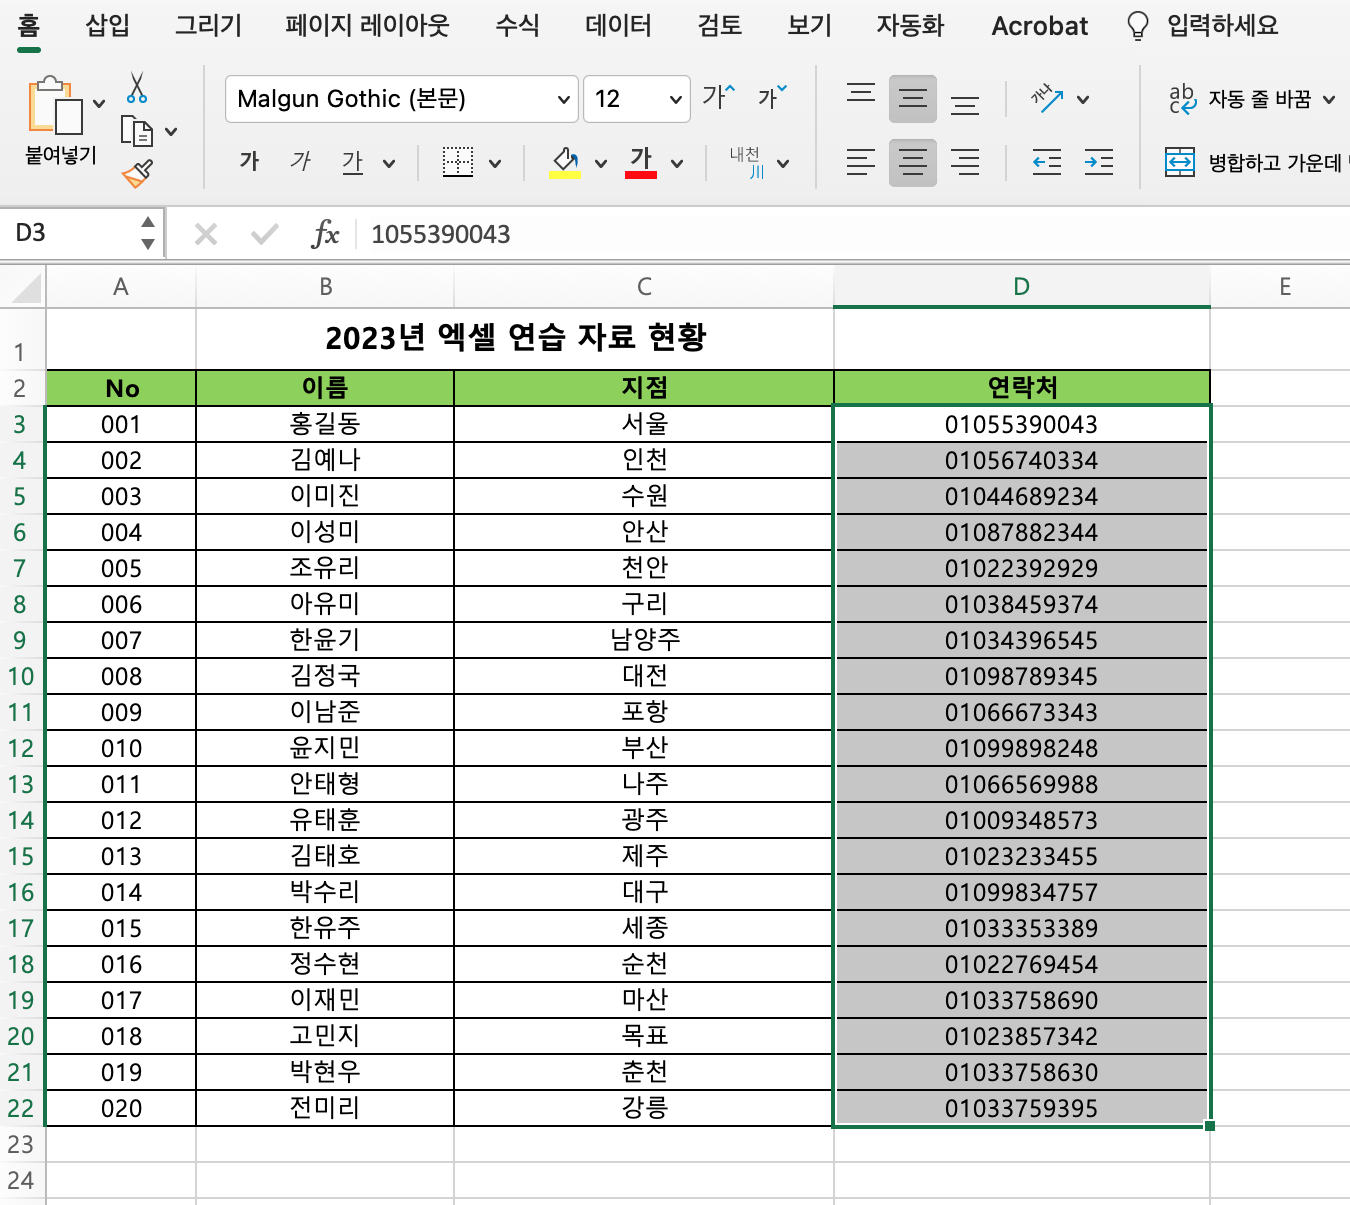Increase font size with larger 가 icon
The height and width of the screenshot is (1205, 1350).
pos(718,97)
